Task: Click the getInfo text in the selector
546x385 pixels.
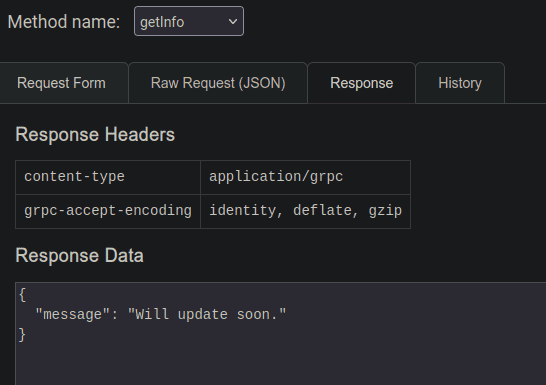Action: pos(162,23)
